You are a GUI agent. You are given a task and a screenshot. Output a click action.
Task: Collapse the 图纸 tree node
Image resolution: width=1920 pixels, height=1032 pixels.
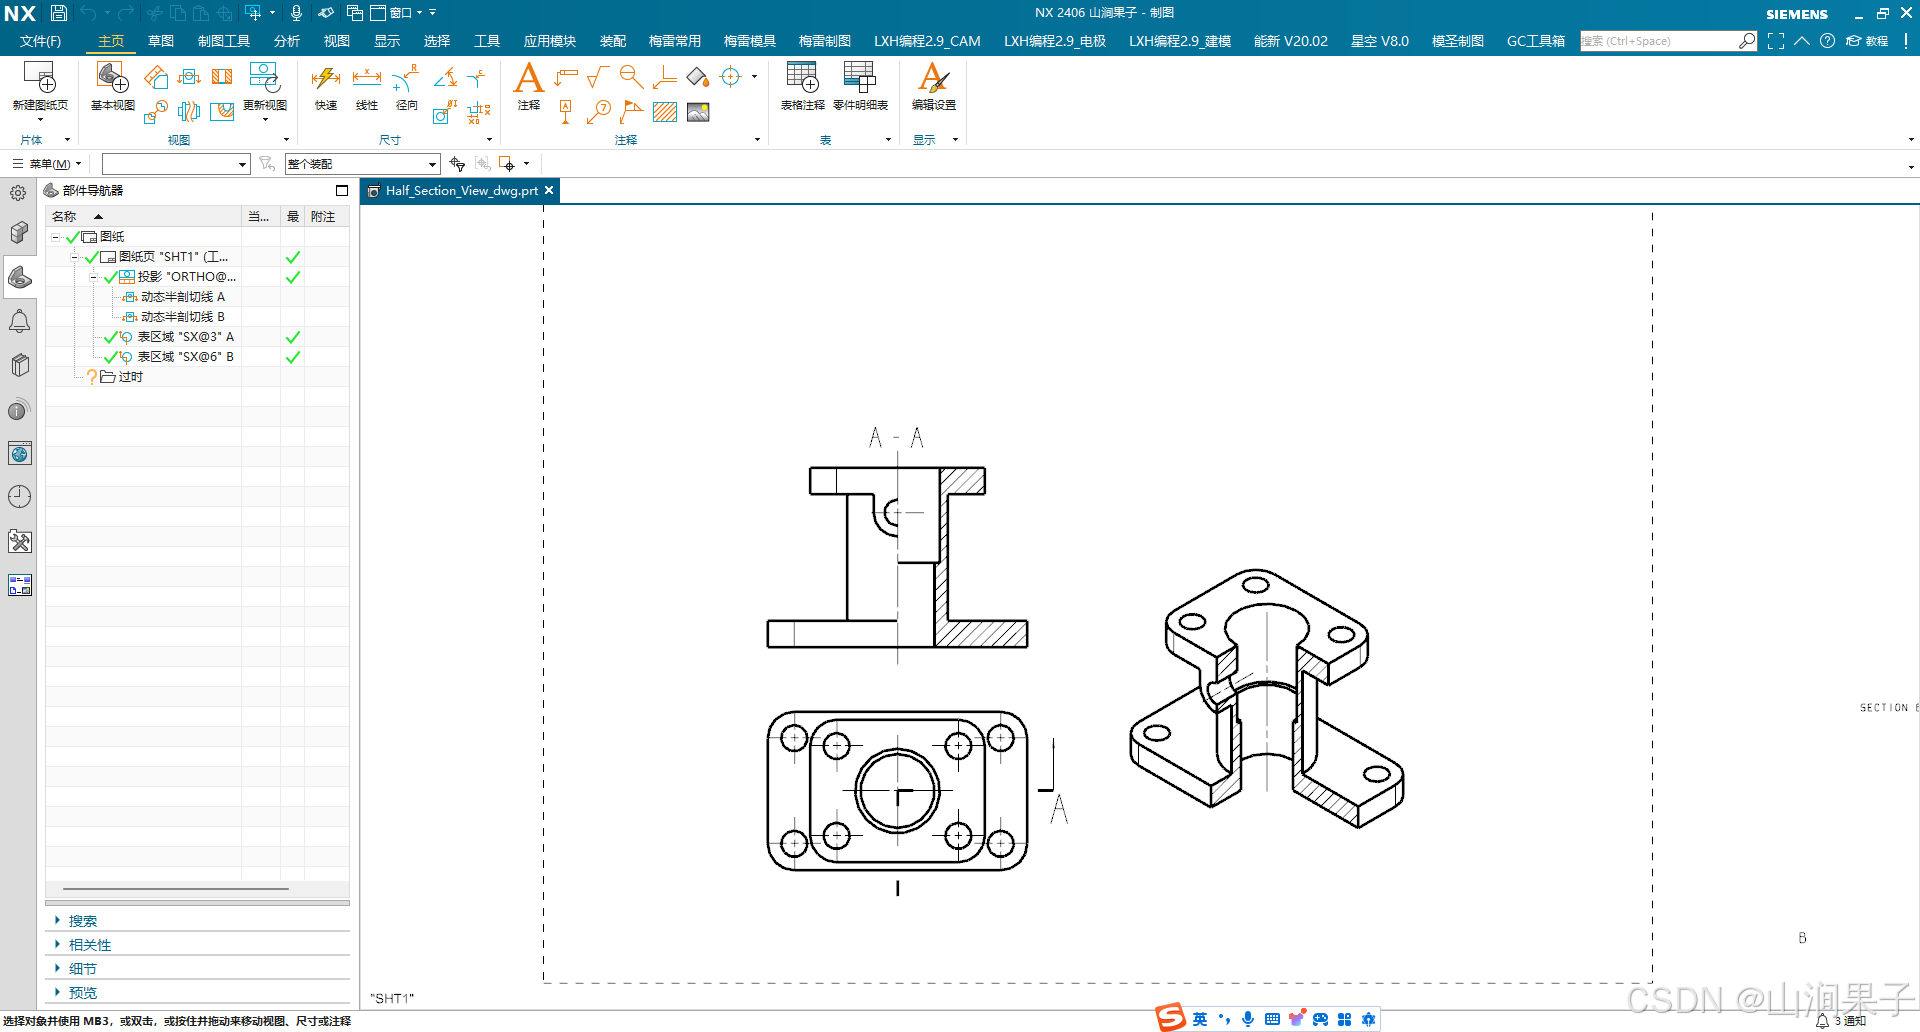click(x=56, y=237)
